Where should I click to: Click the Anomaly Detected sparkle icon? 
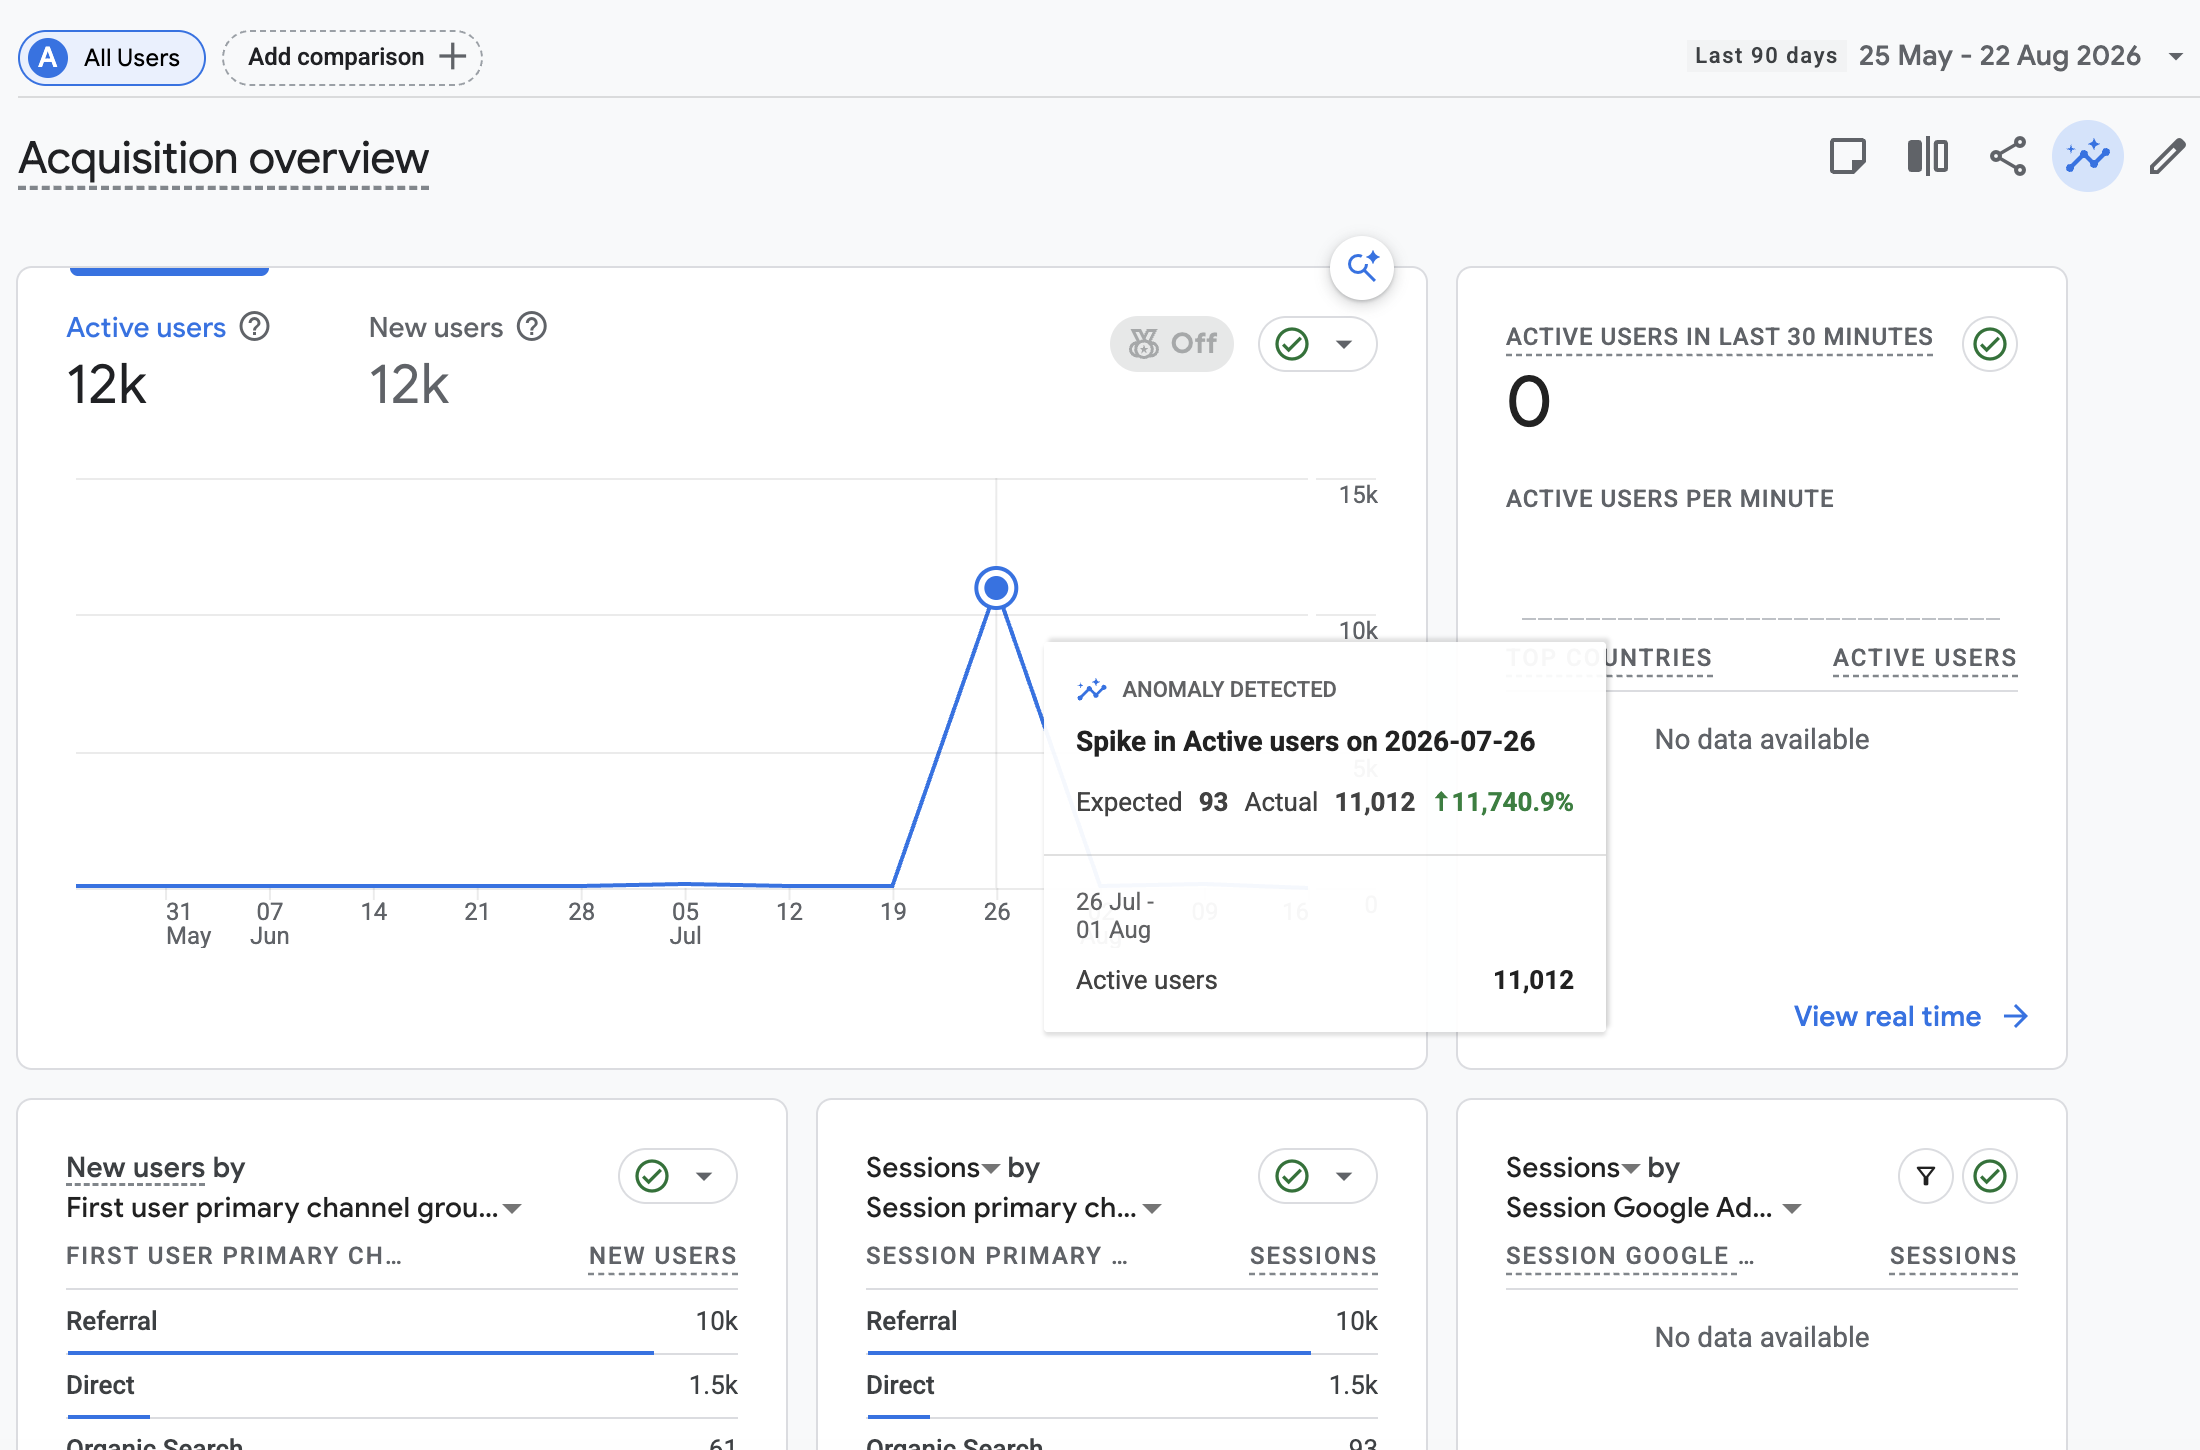tap(1091, 689)
